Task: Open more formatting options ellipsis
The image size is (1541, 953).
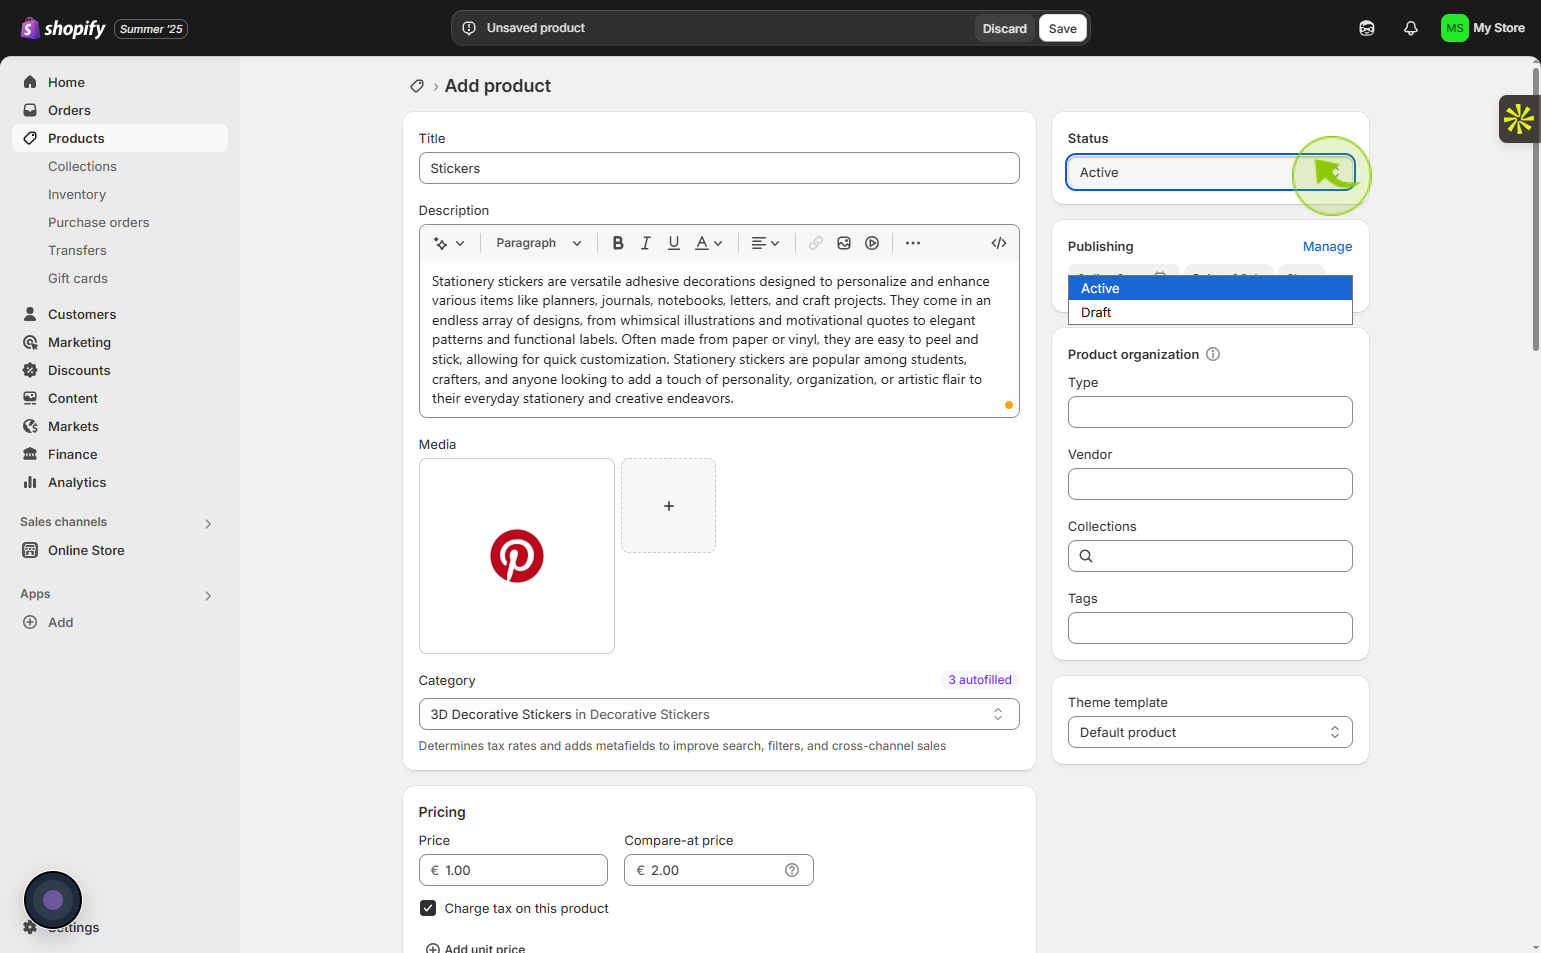Action: pyautogui.click(x=913, y=243)
